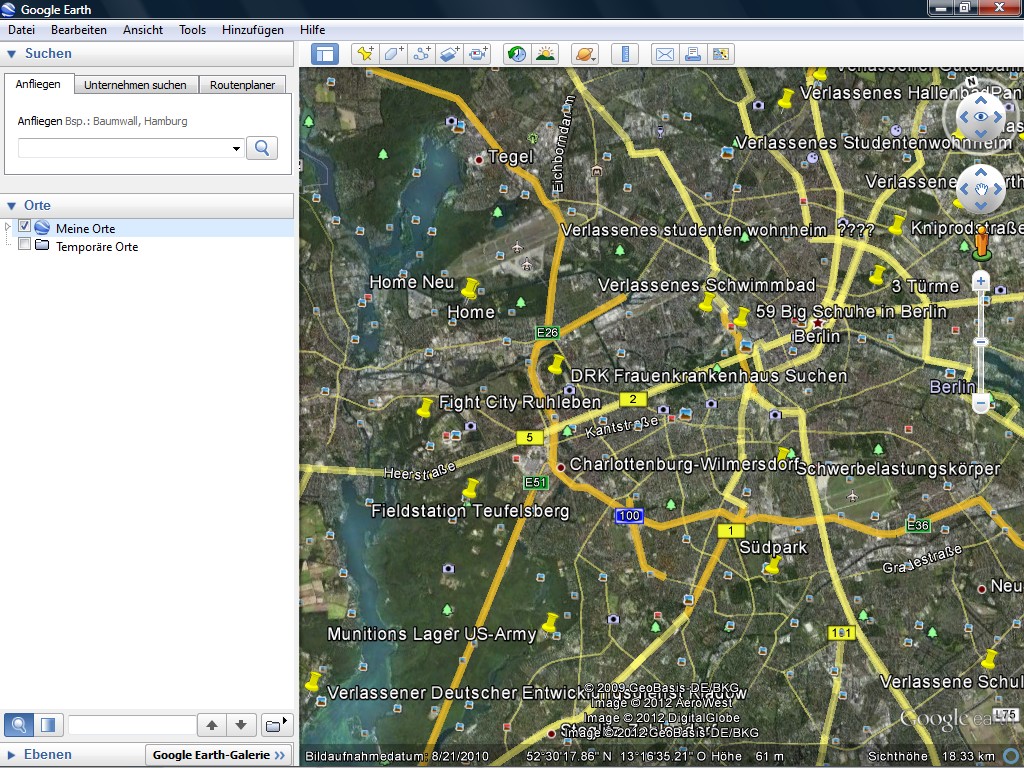
Task: Open the planet switcher dropdown
Action: click(584, 54)
